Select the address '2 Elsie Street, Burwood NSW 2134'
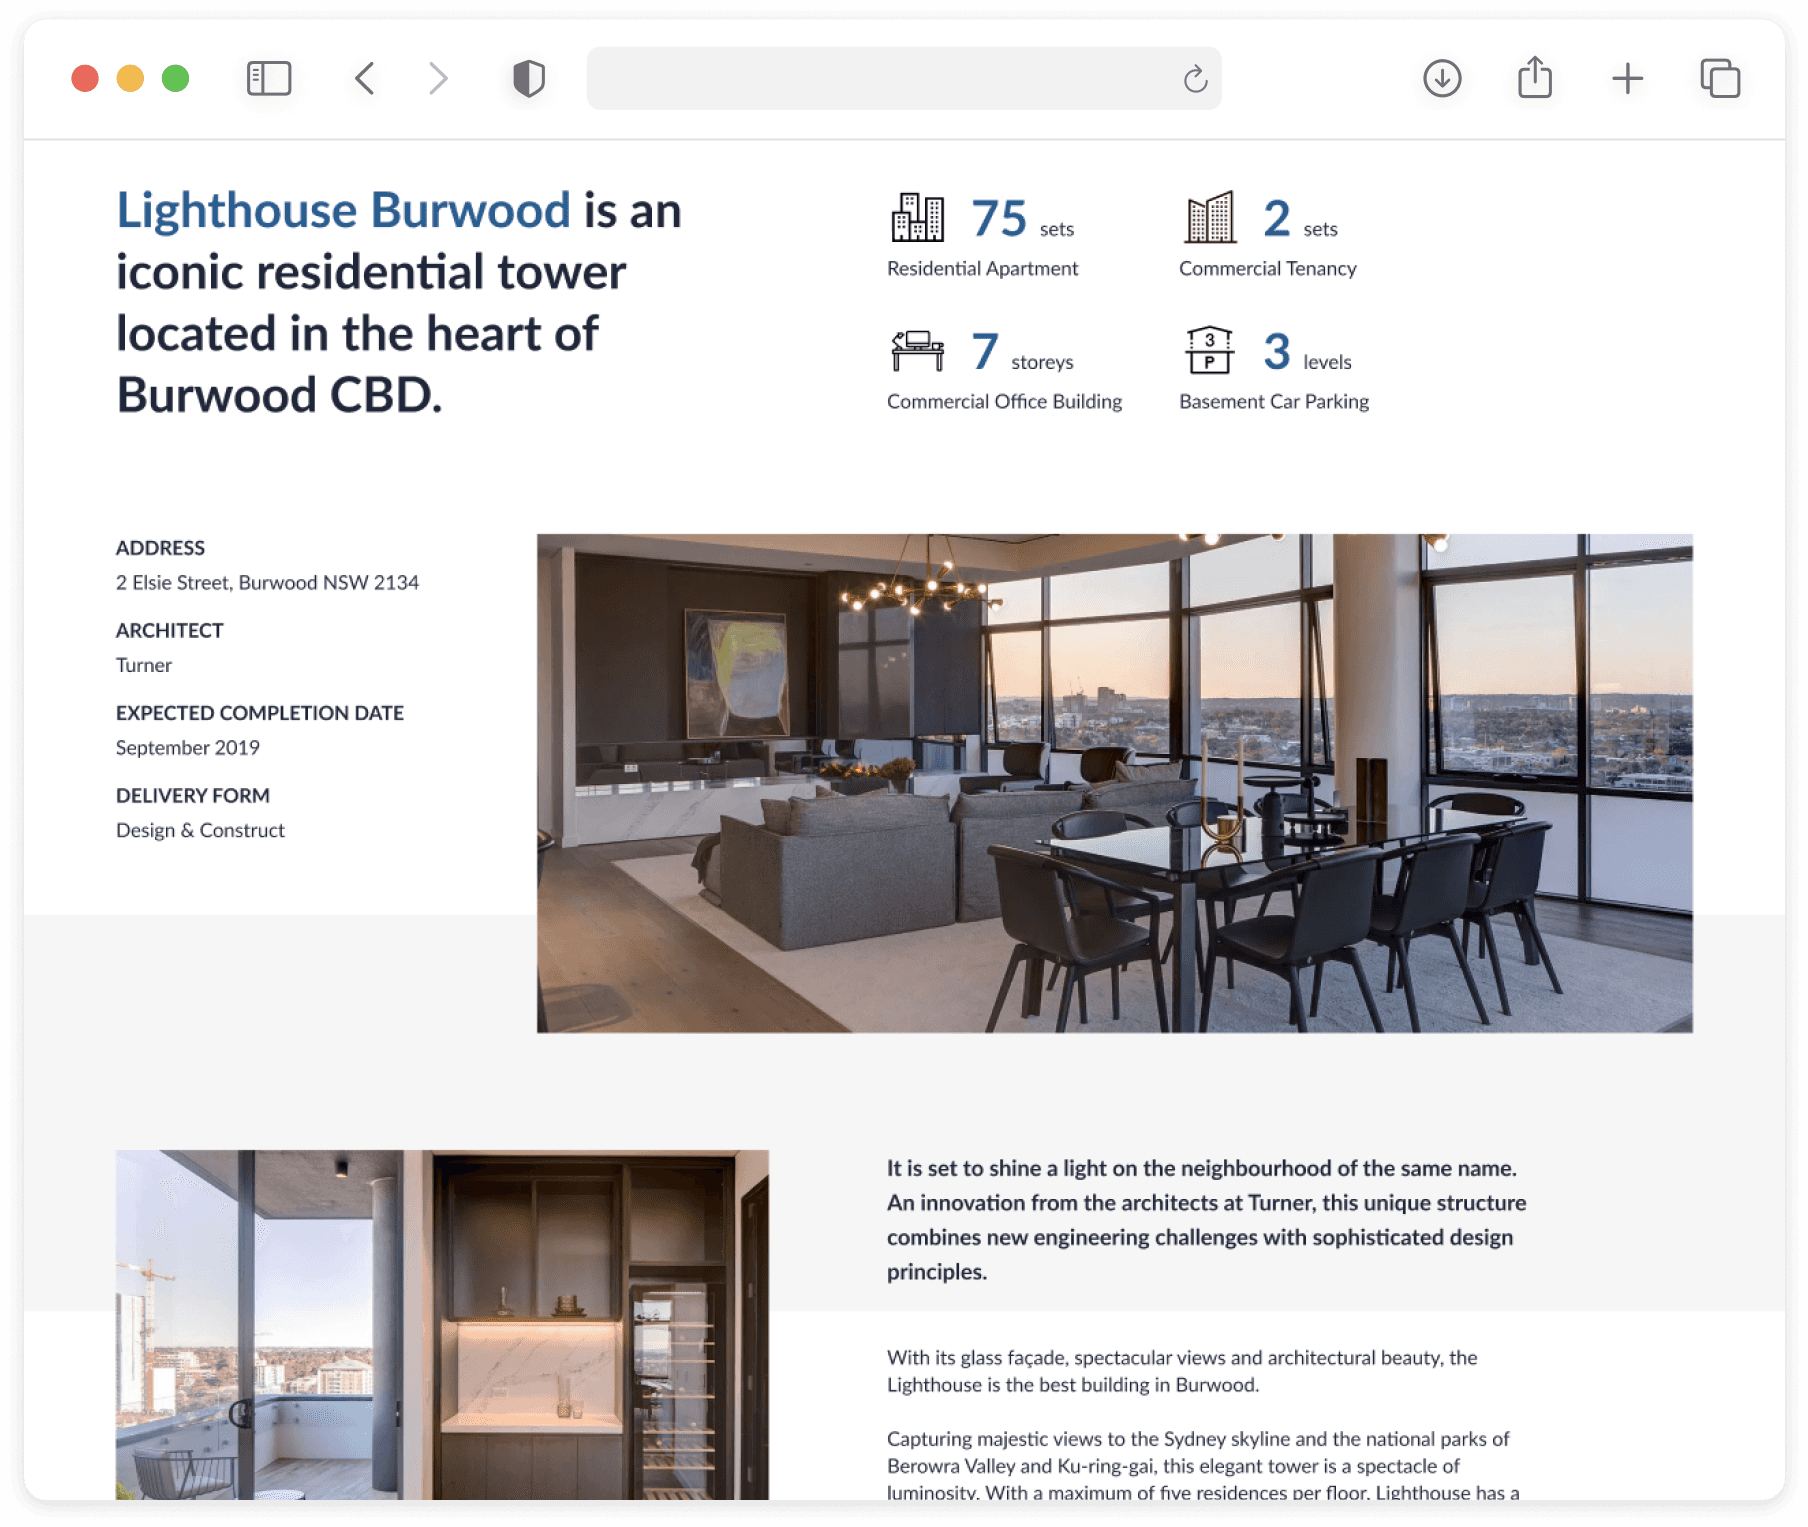 [x=267, y=582]
